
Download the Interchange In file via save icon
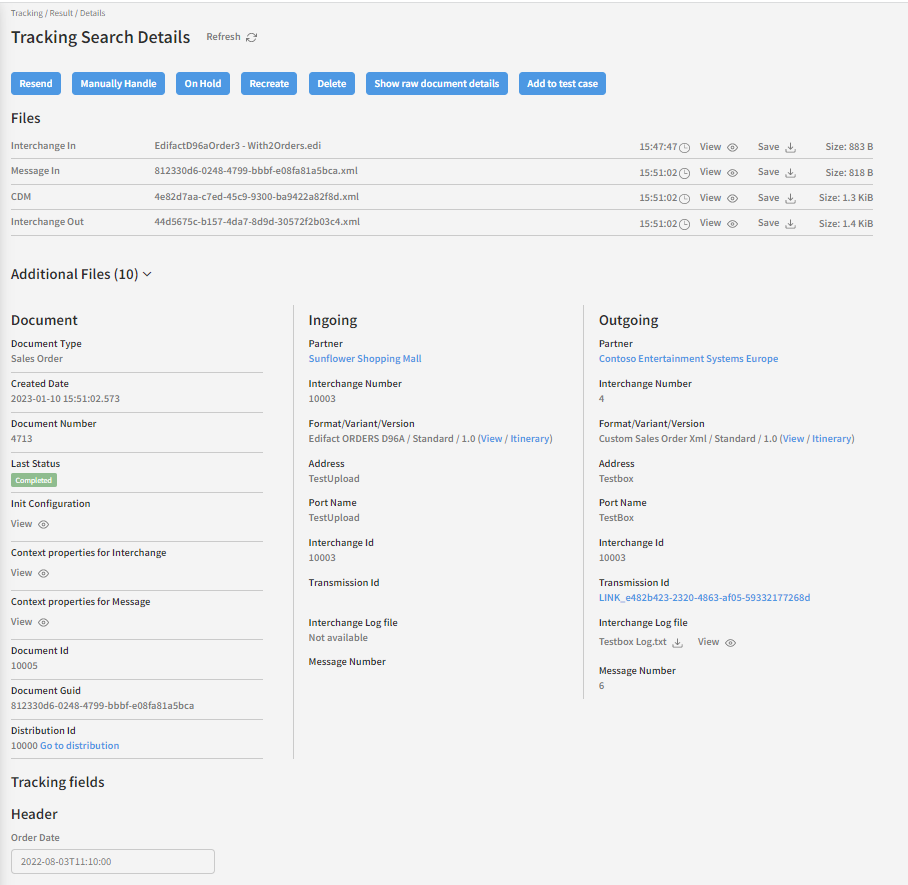pyautogui.click(x=790, y=148)
